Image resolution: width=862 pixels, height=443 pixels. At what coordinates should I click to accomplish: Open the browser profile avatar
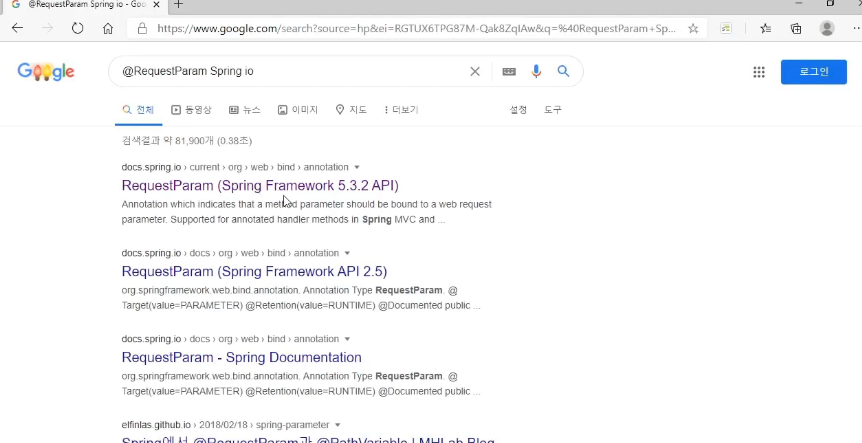827,29
